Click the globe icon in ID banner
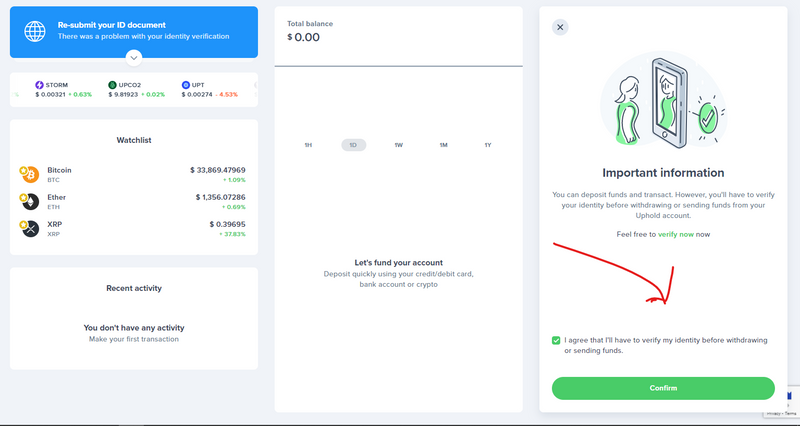Screen dimensions: 800x426 click(x=35, y=31)
